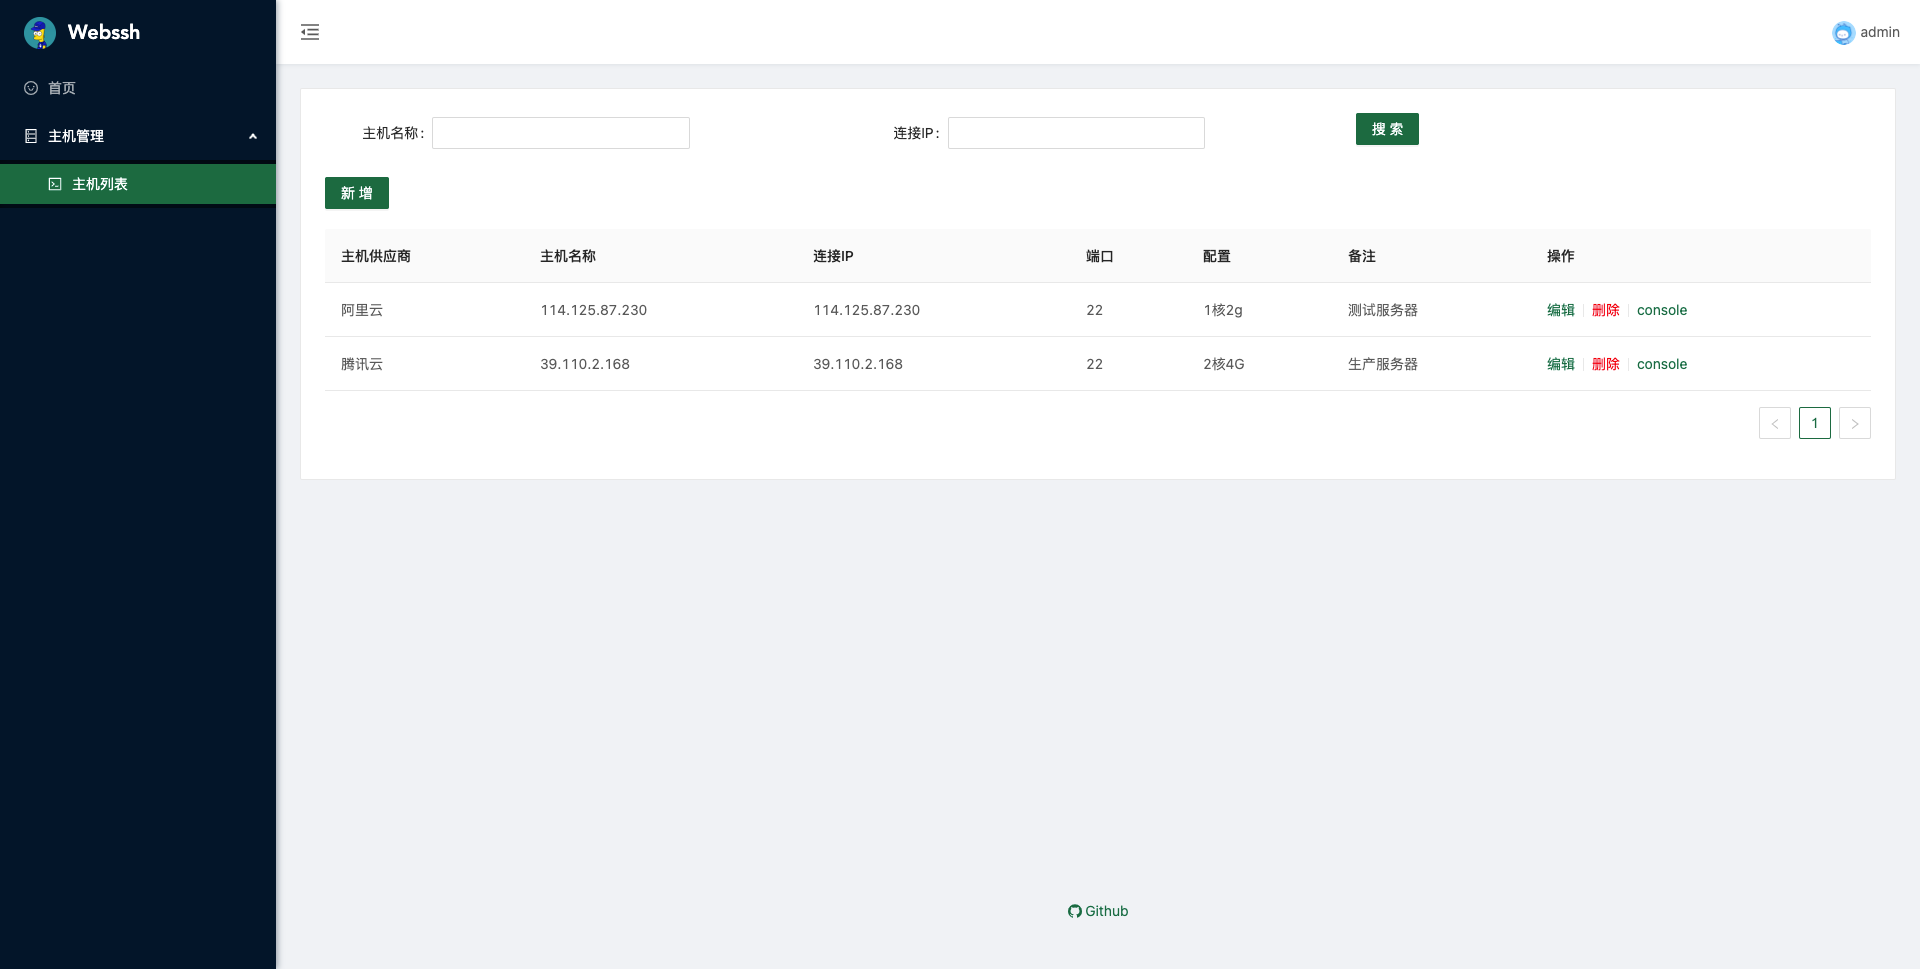Viewport: 1920px width, 969px height.
Task: Open Github via the Github octocat icon
Action: tap(1073, 911)
